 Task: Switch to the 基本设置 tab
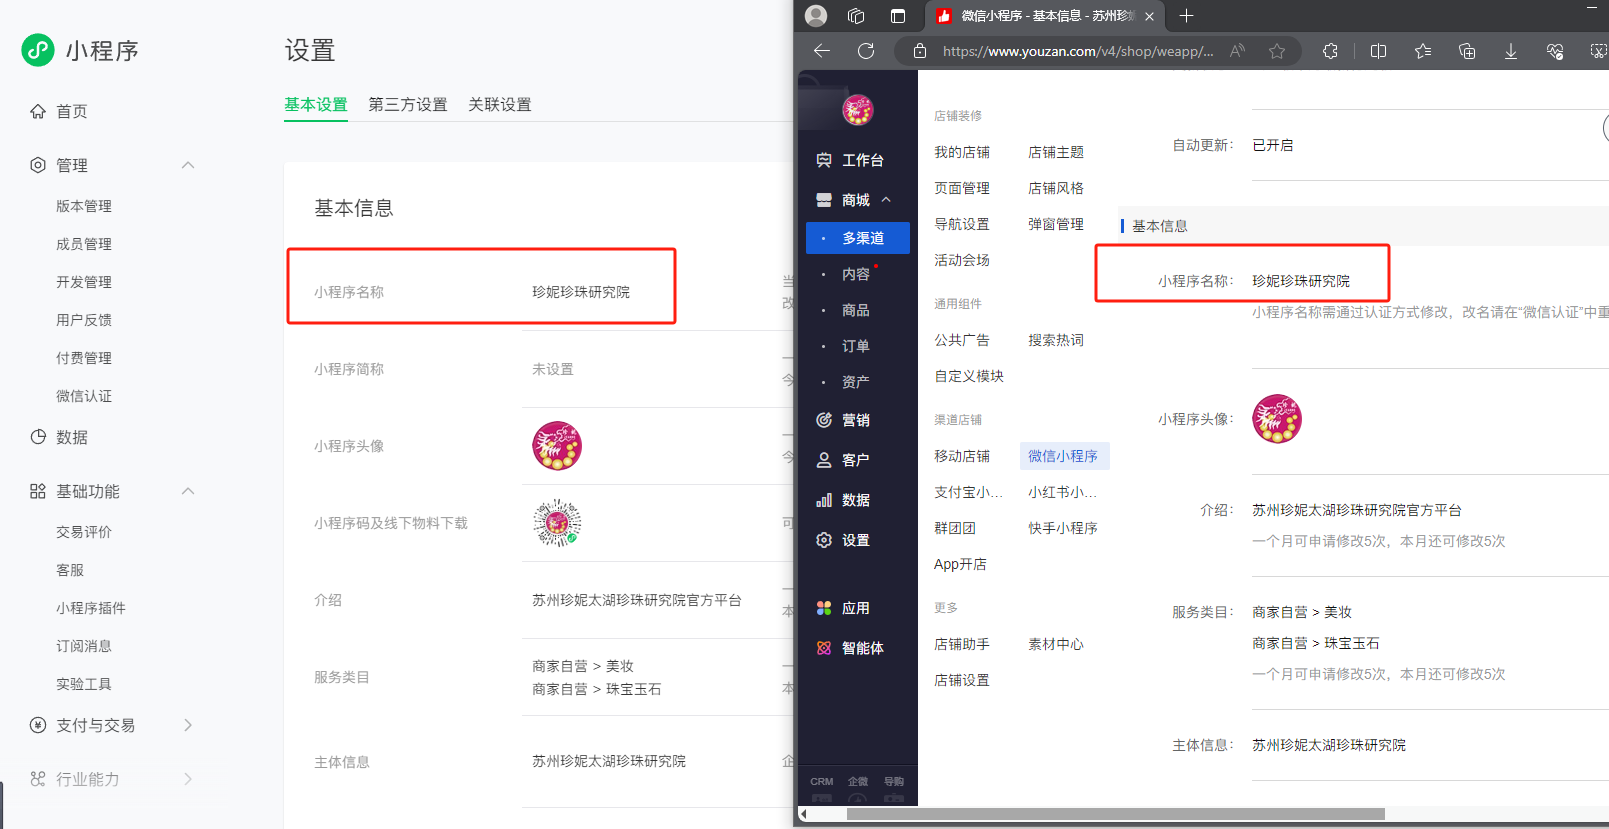click(316, 105)
